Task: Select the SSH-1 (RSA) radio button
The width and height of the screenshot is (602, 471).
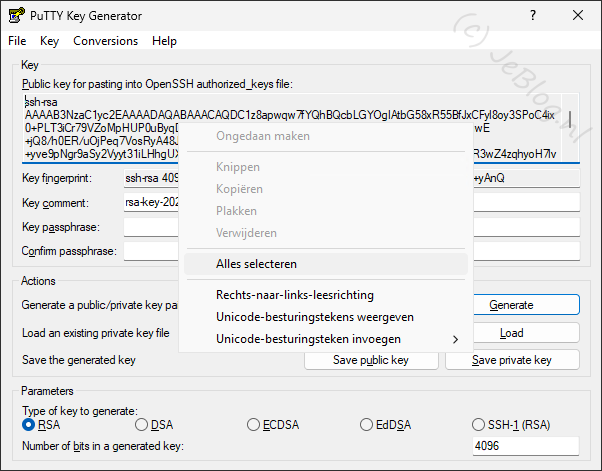Action: pos(480,425)
